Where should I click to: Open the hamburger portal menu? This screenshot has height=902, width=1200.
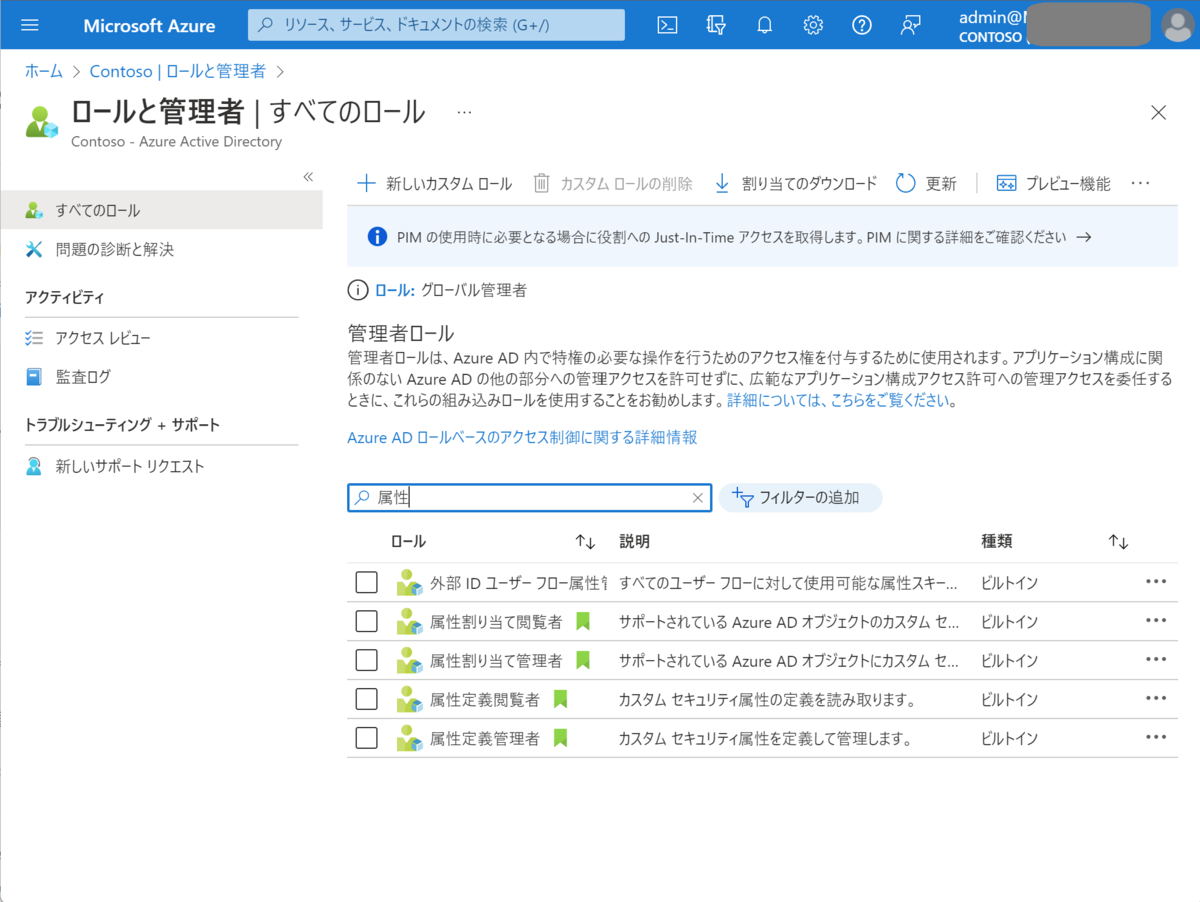[29, 25]
